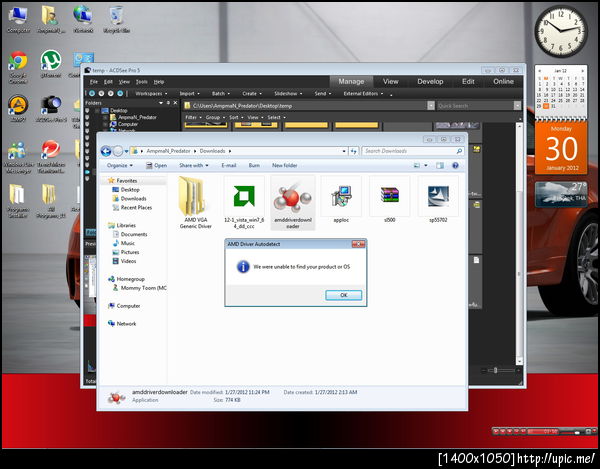Close the ACDSee Folders pane
600x469 pixels.
tap(175, 103)
